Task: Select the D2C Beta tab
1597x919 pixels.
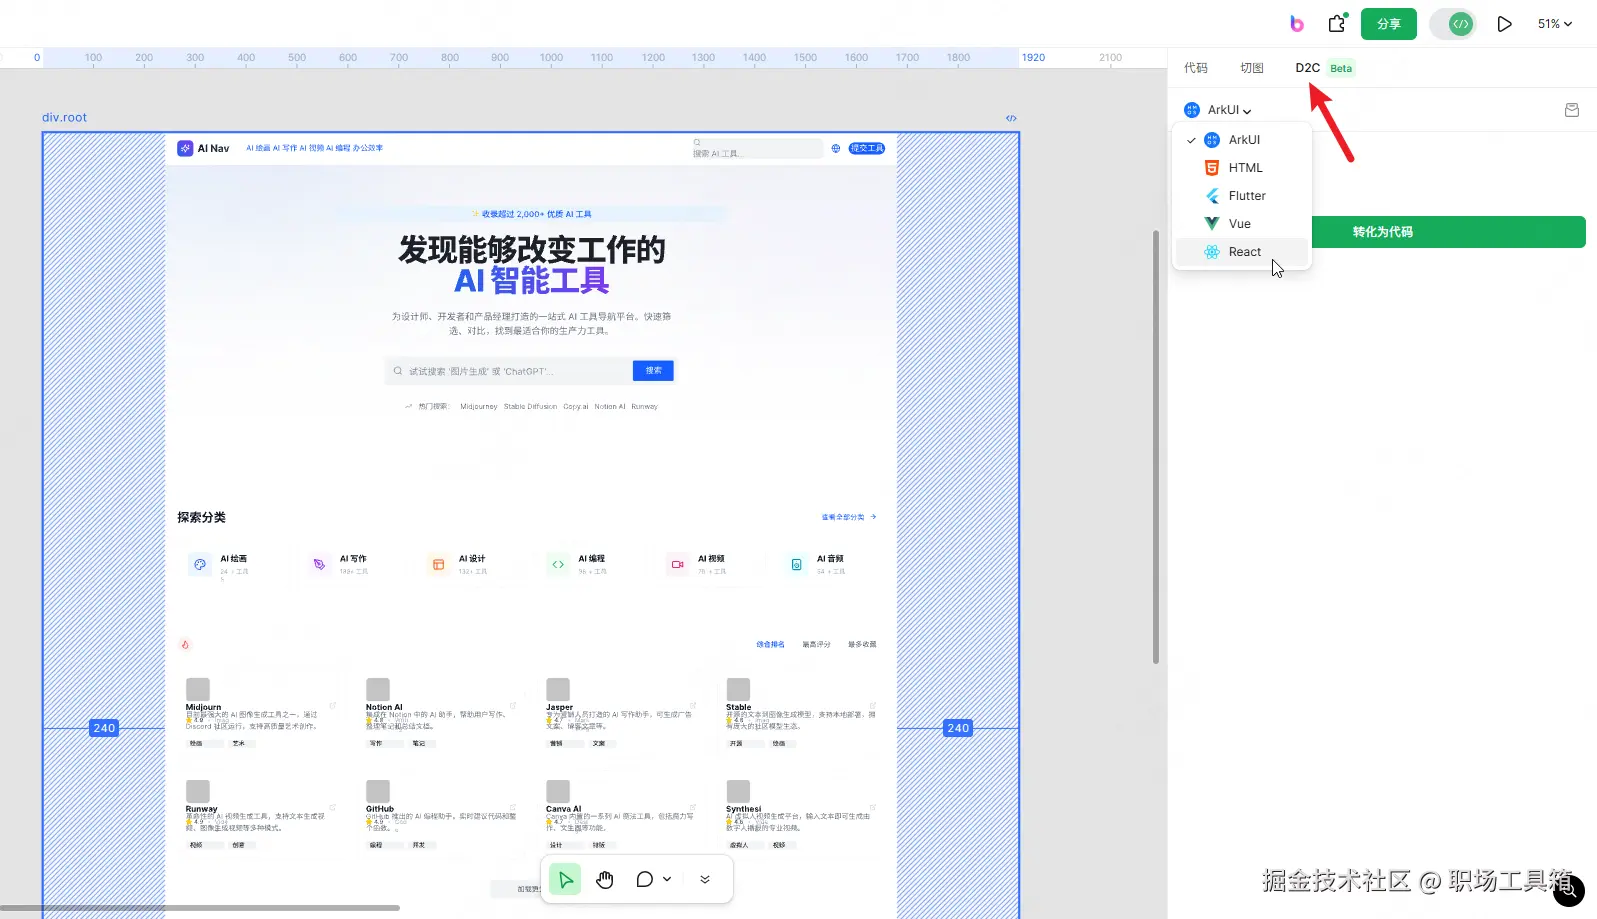Action: click(1324, 68)
